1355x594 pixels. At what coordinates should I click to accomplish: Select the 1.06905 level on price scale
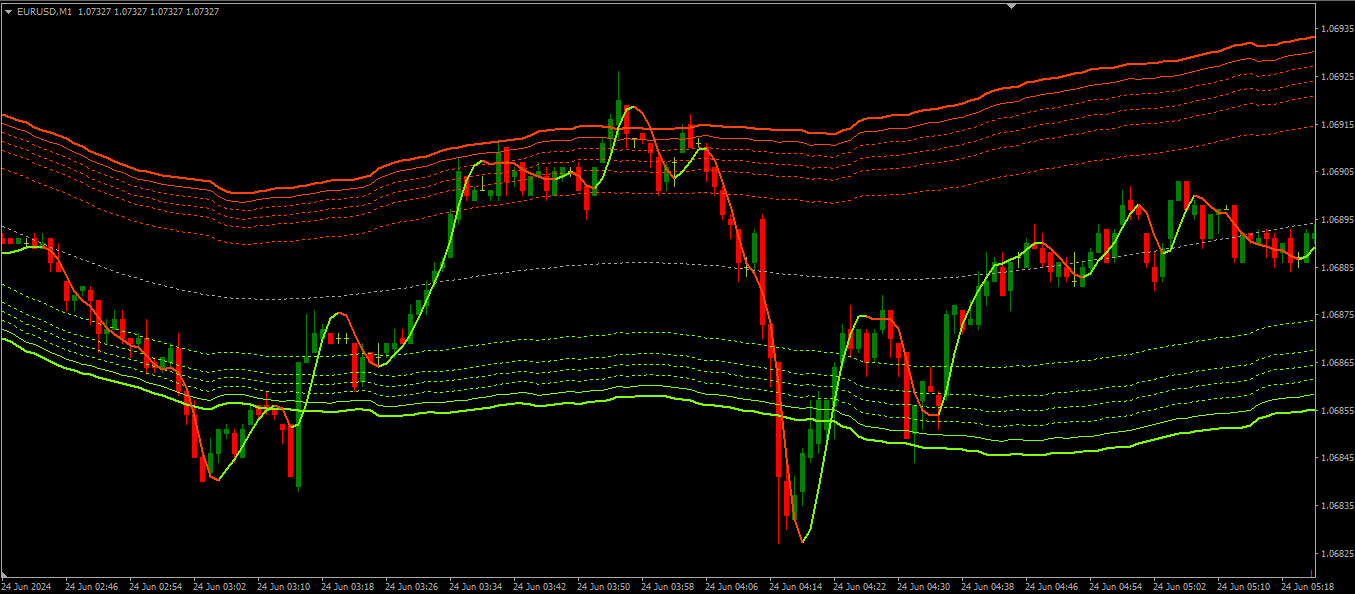click(x=1334, y=172)
